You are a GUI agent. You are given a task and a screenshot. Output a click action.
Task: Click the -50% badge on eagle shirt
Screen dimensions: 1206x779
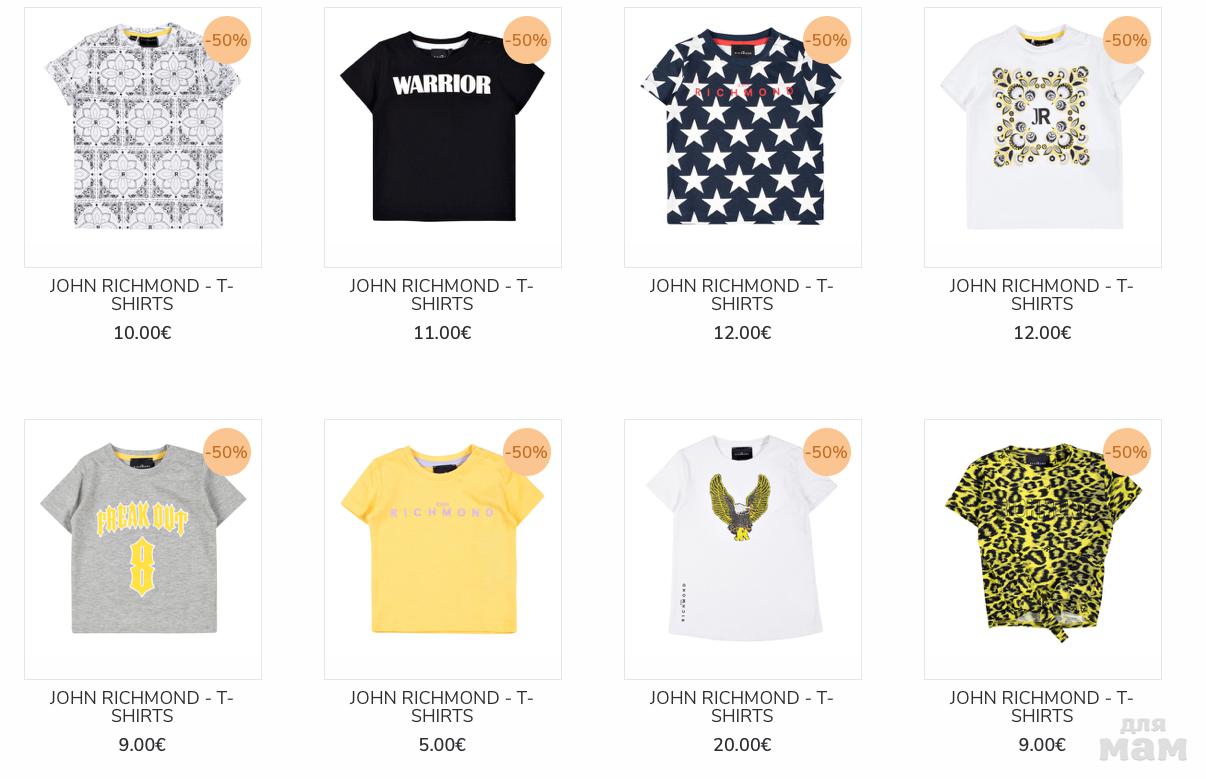(x=827, y=452)
